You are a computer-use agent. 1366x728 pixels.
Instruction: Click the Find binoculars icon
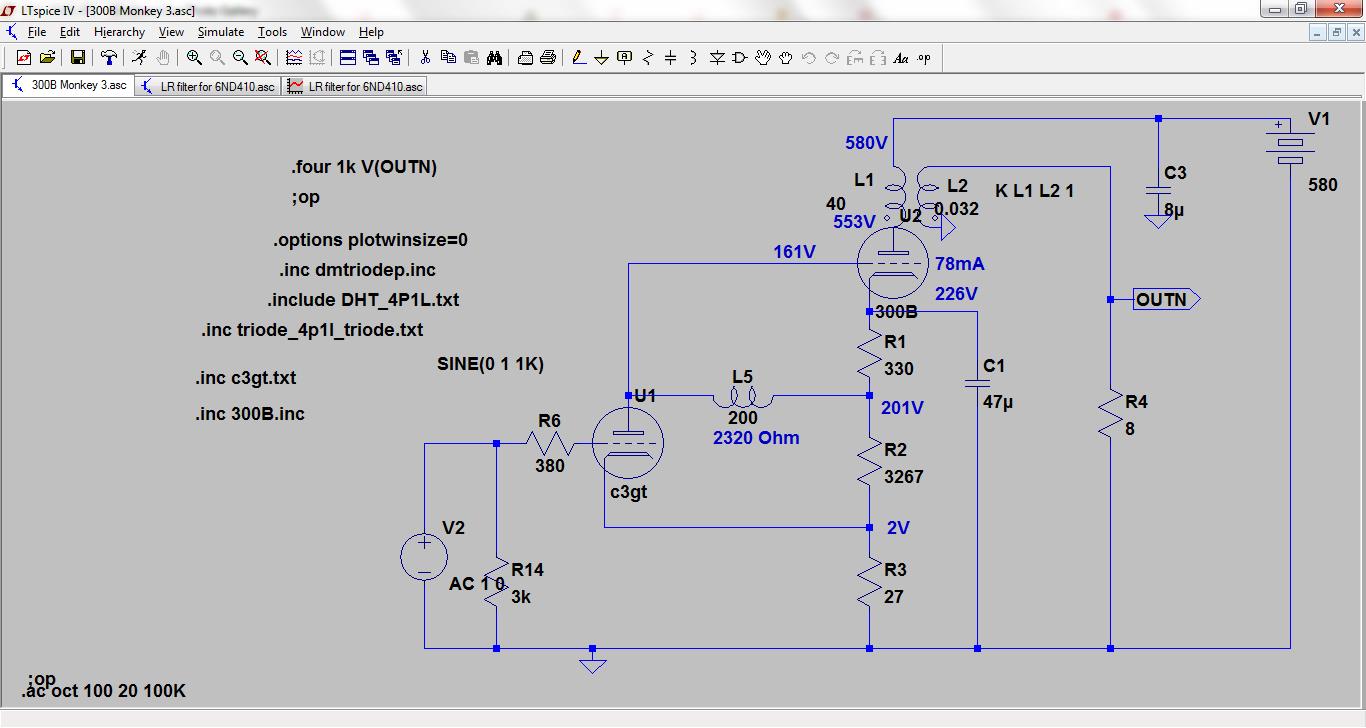[x=494, y=58]
